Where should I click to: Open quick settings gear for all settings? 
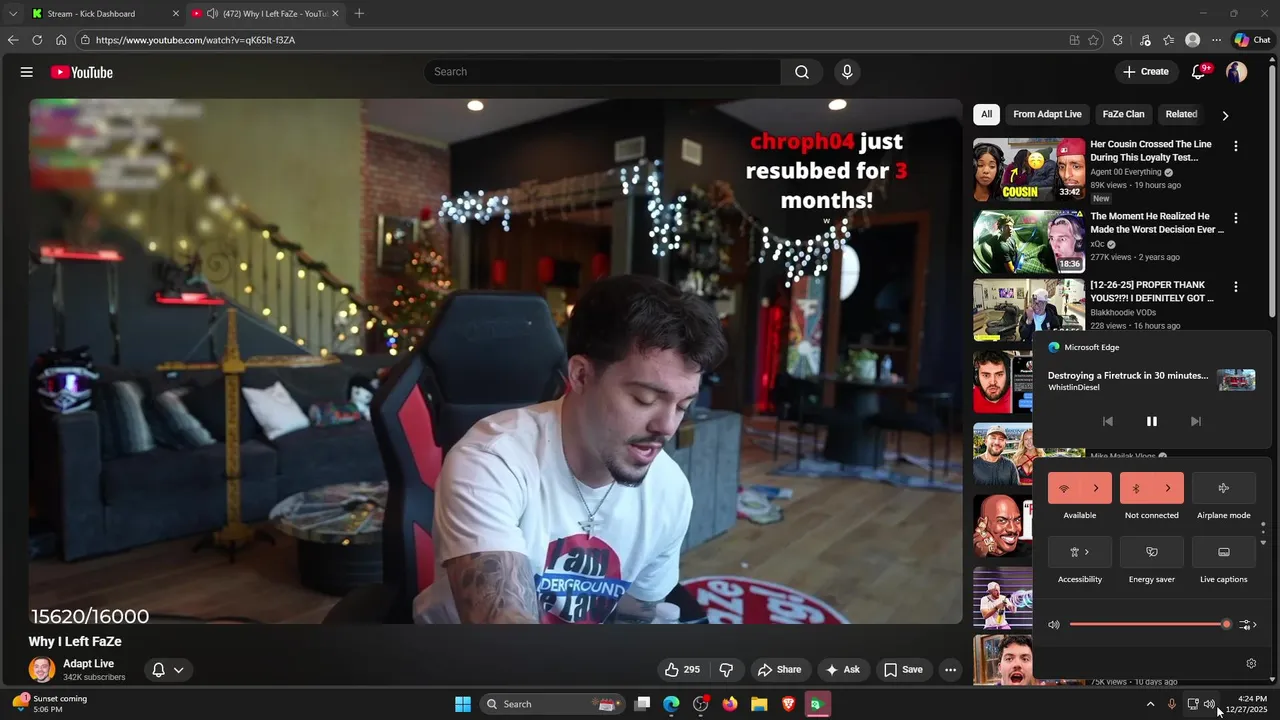tap(1251, 663)
